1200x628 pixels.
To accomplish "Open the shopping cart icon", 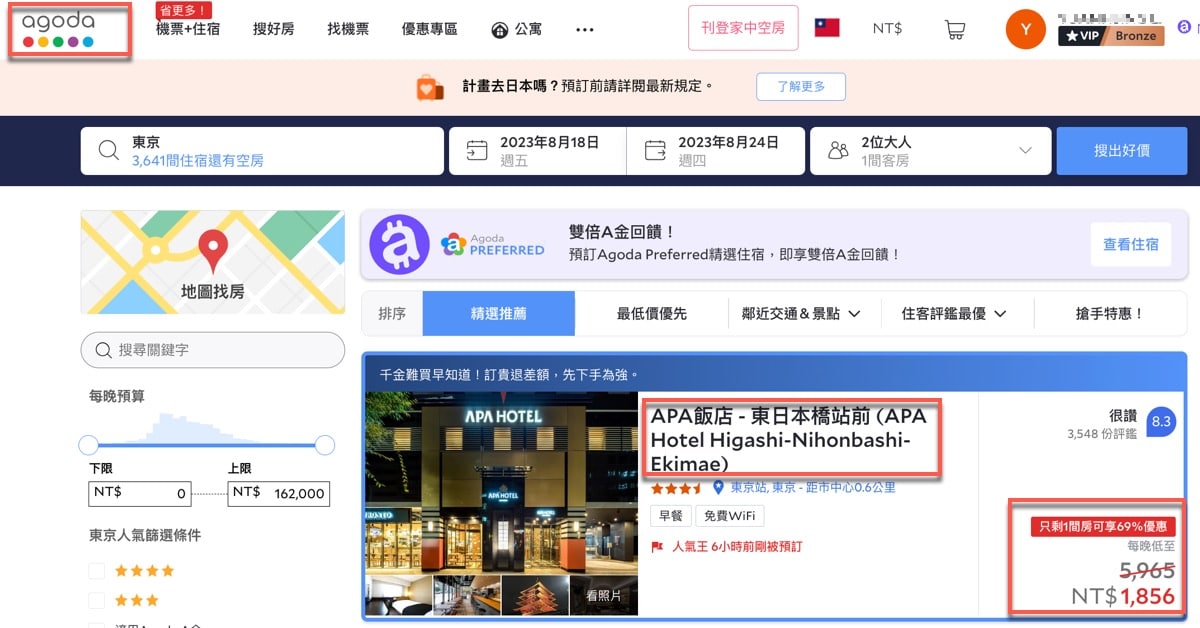I will (955, 29).
